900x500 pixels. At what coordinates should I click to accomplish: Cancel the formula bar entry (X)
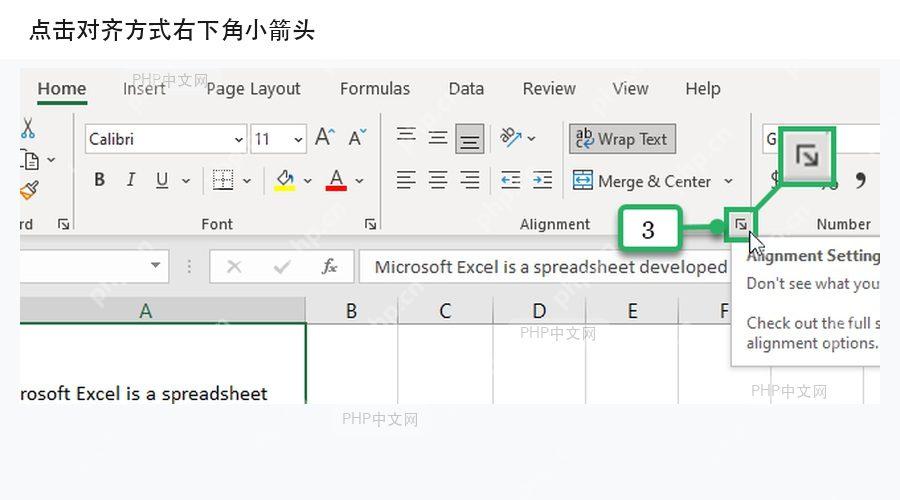tap(234, 266)
